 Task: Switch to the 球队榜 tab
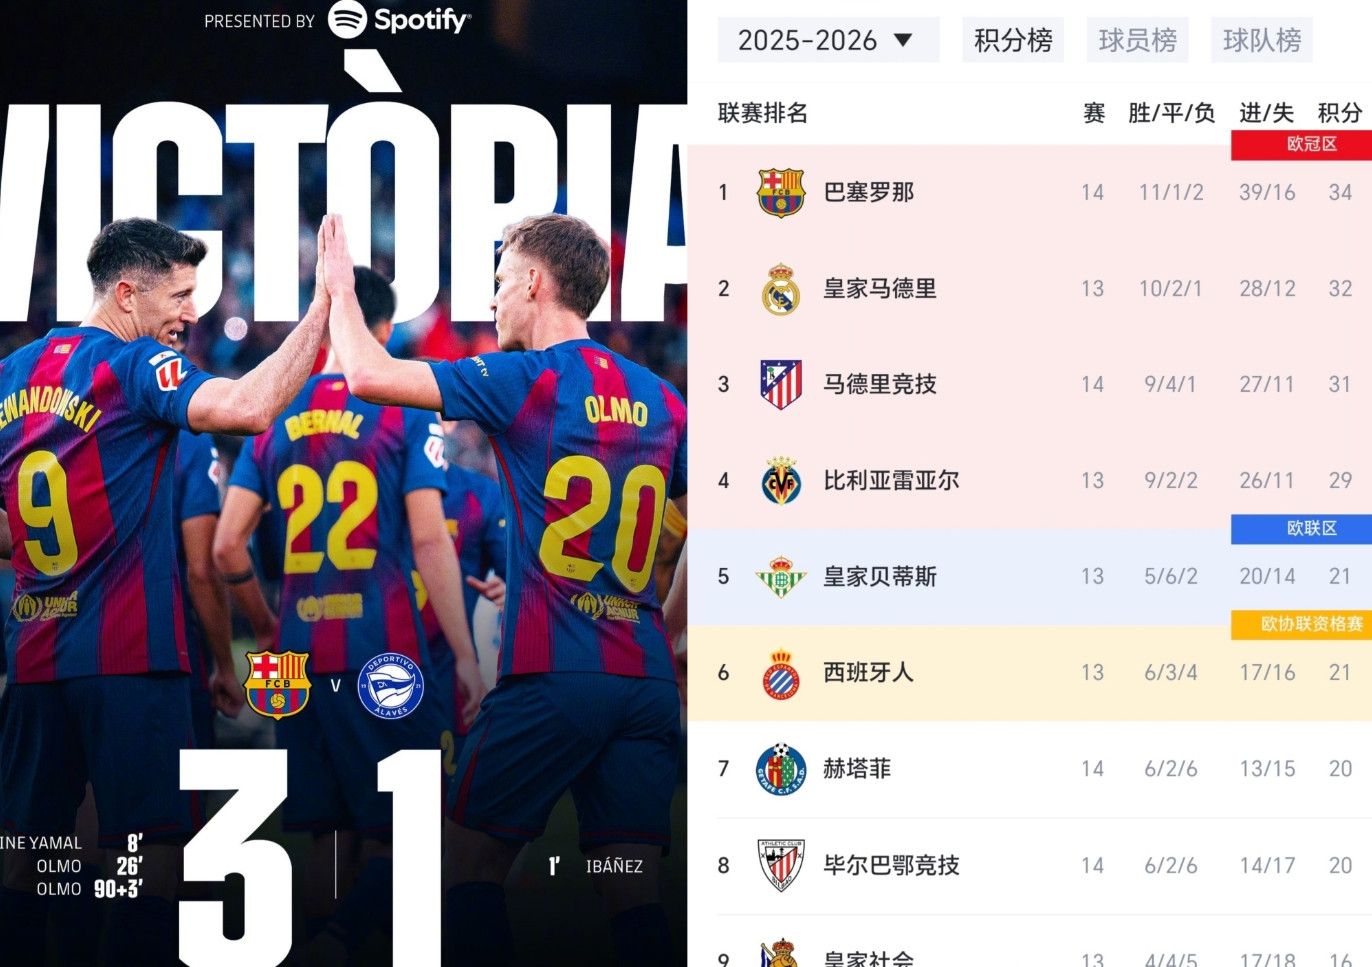click(x=1262, y=40)
